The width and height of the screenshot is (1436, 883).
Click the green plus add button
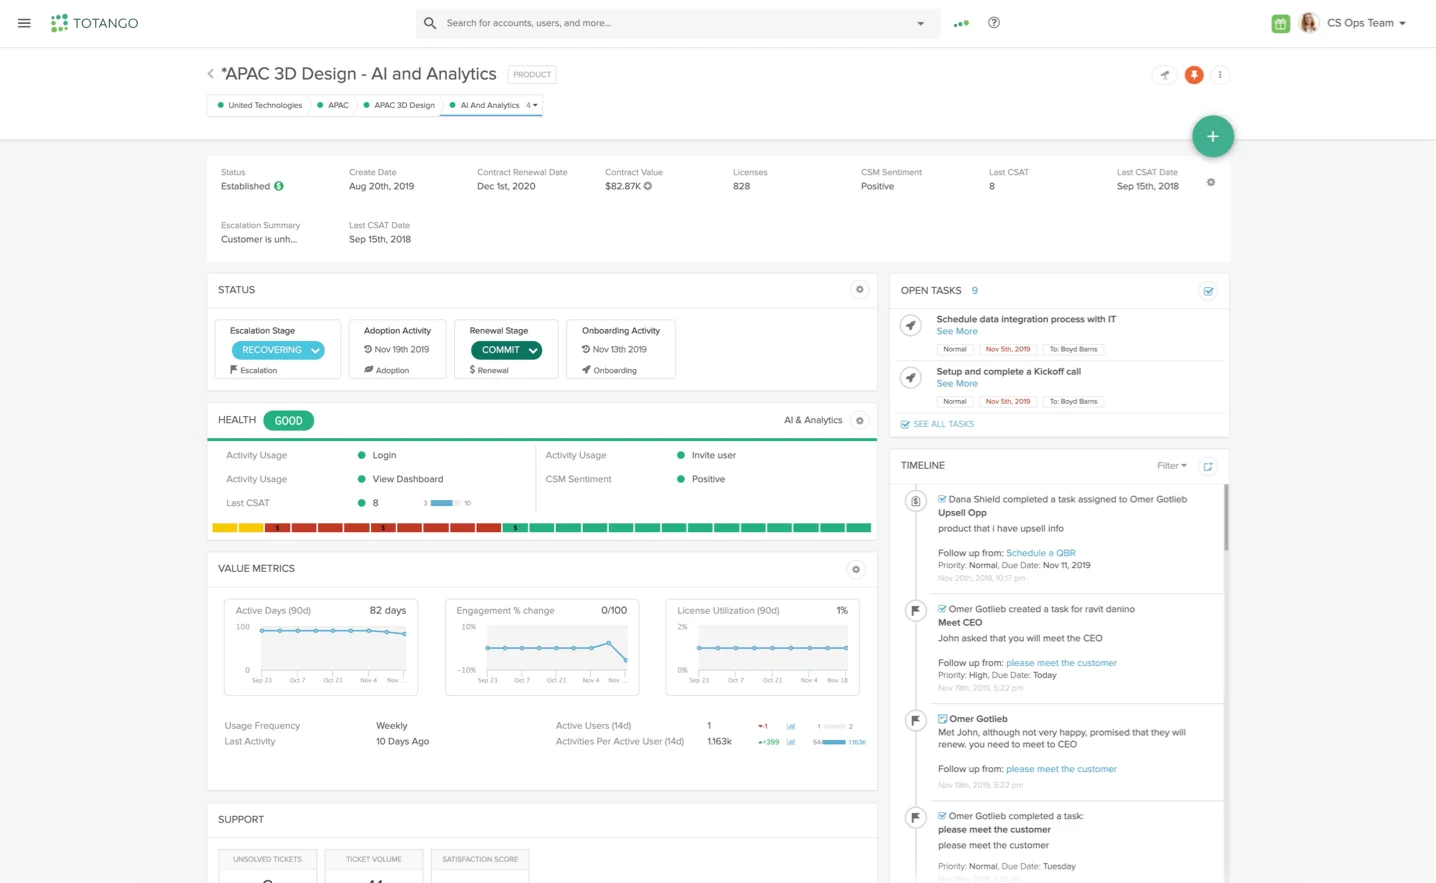[x=1212, y=137]
